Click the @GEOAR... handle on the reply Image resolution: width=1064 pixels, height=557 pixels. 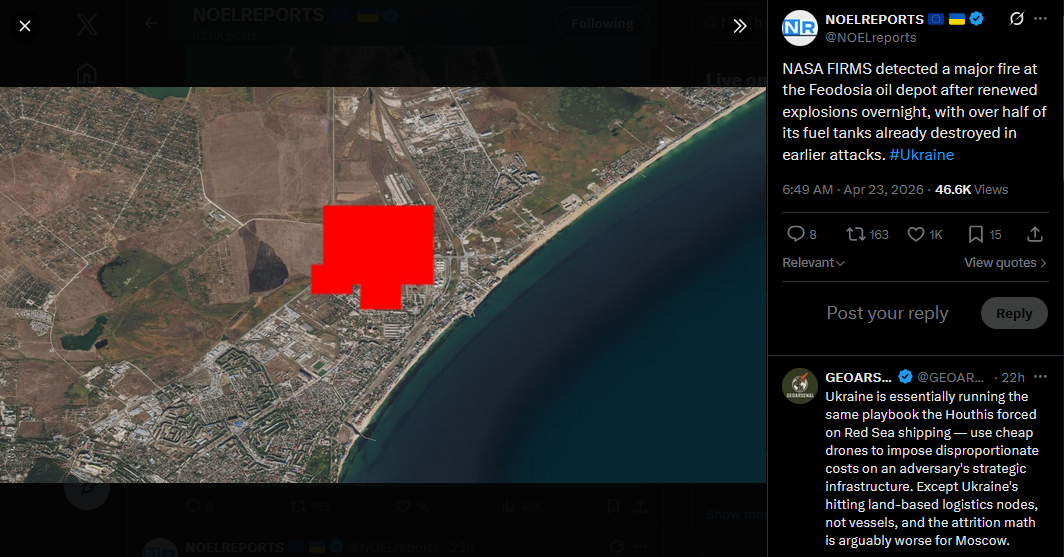tap(951, 377)
